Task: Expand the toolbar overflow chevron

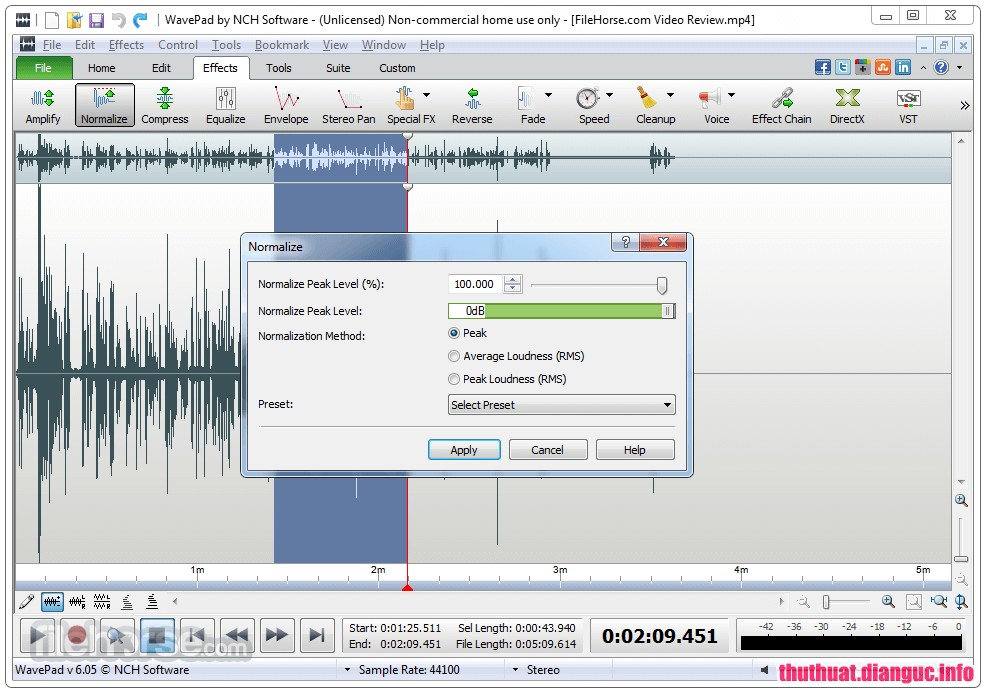Action: point(965,105)
